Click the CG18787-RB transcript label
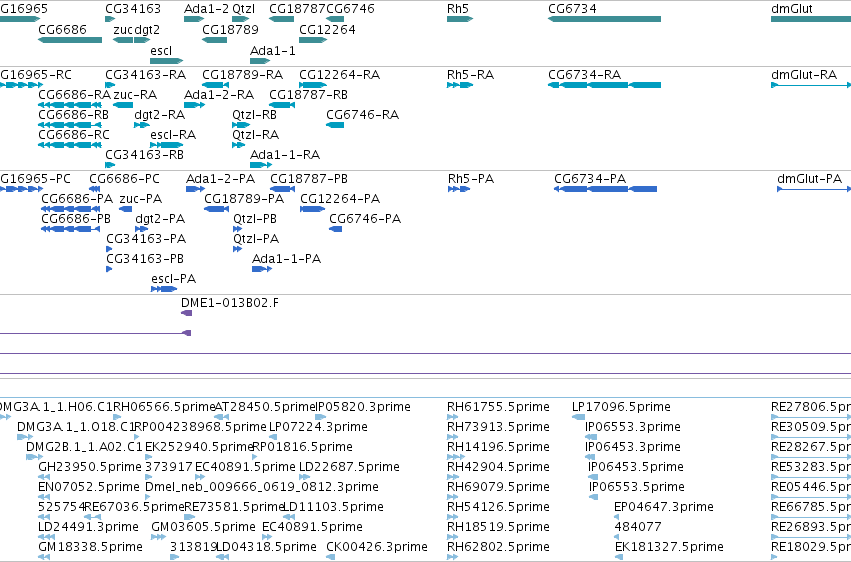The width and height of the screenshot is (851, 562). (x=308, y=95)
